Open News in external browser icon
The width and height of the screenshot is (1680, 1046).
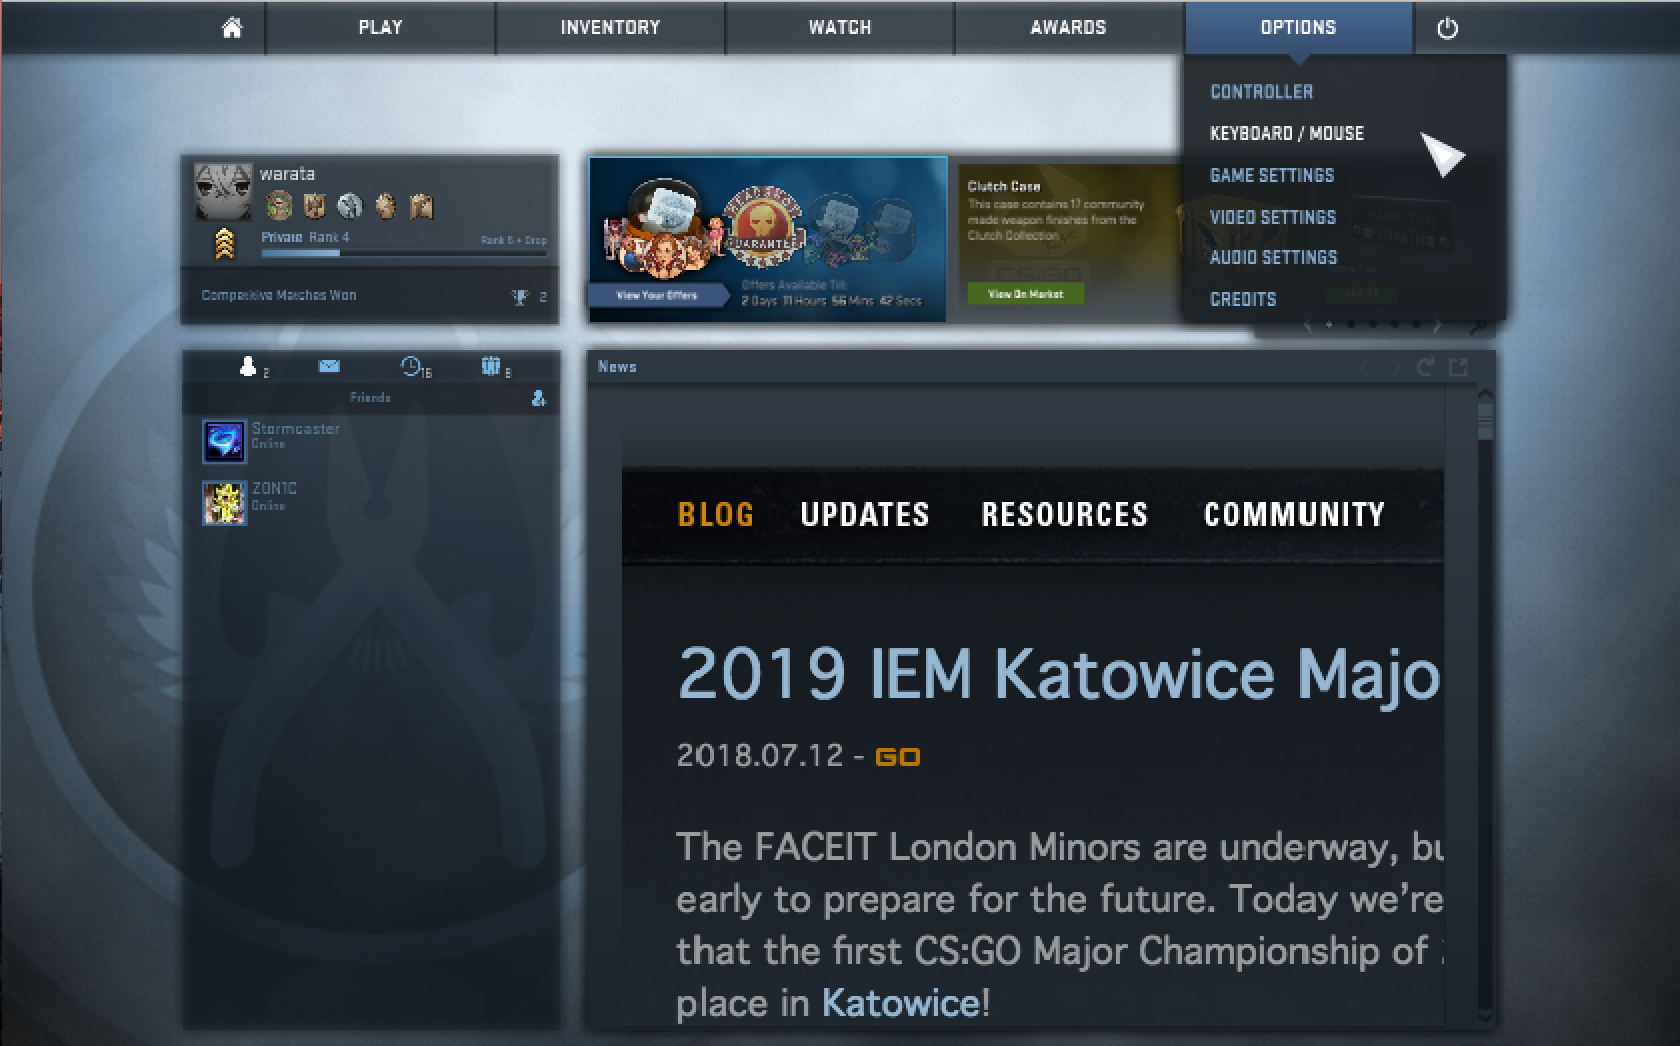point(1458,367)
